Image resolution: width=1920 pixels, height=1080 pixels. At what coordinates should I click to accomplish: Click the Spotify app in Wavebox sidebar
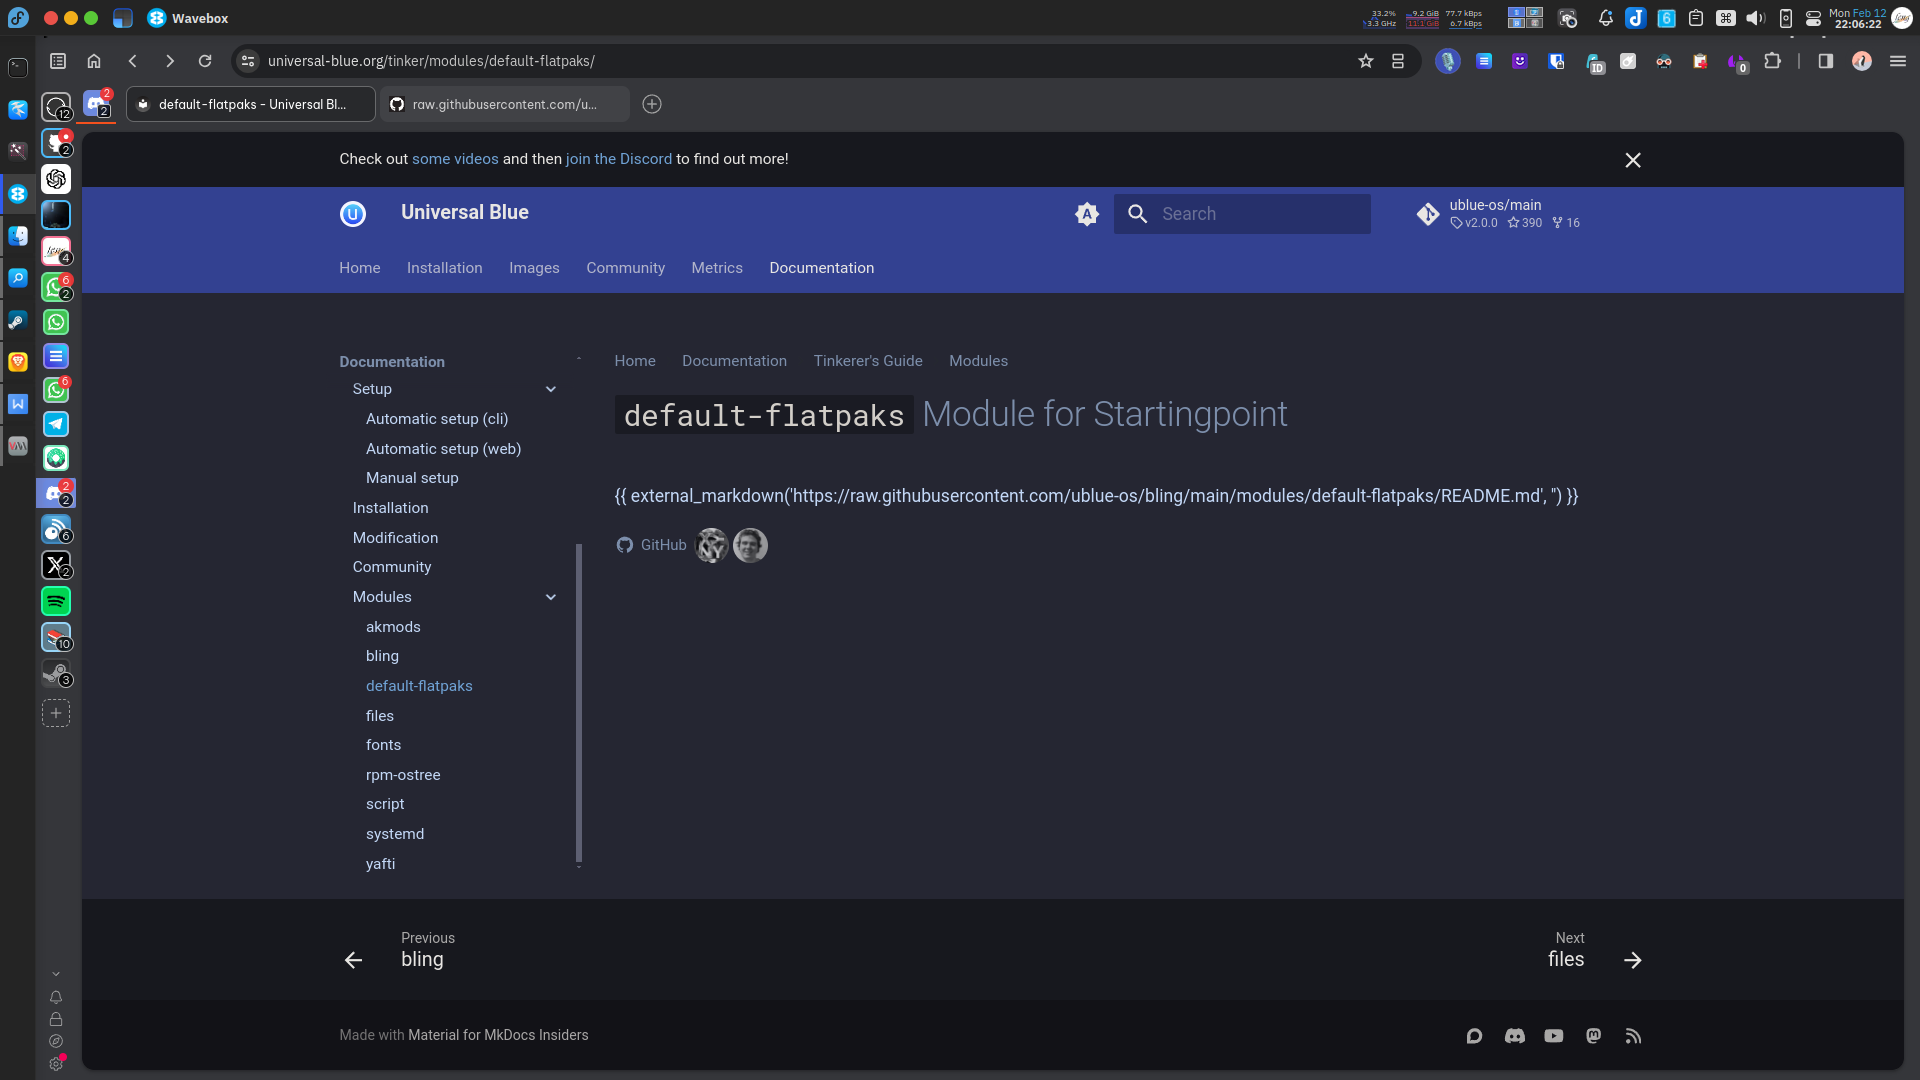[56, 601]
